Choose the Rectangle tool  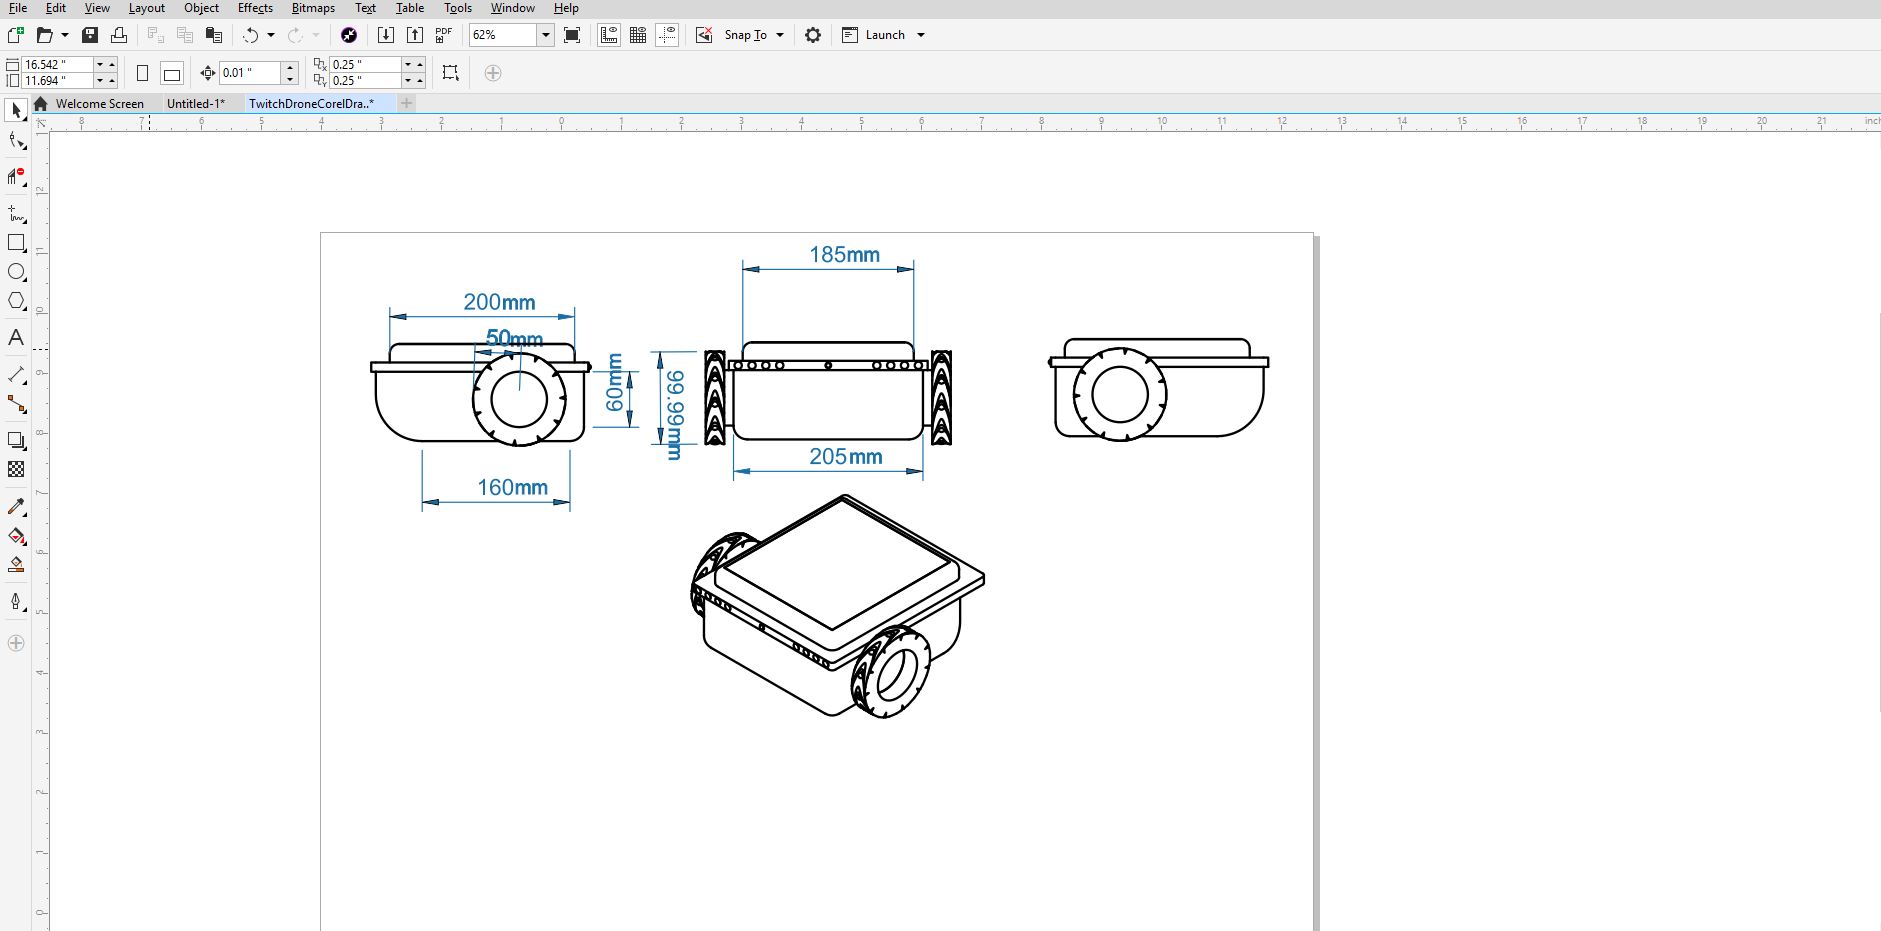[16, 243]
